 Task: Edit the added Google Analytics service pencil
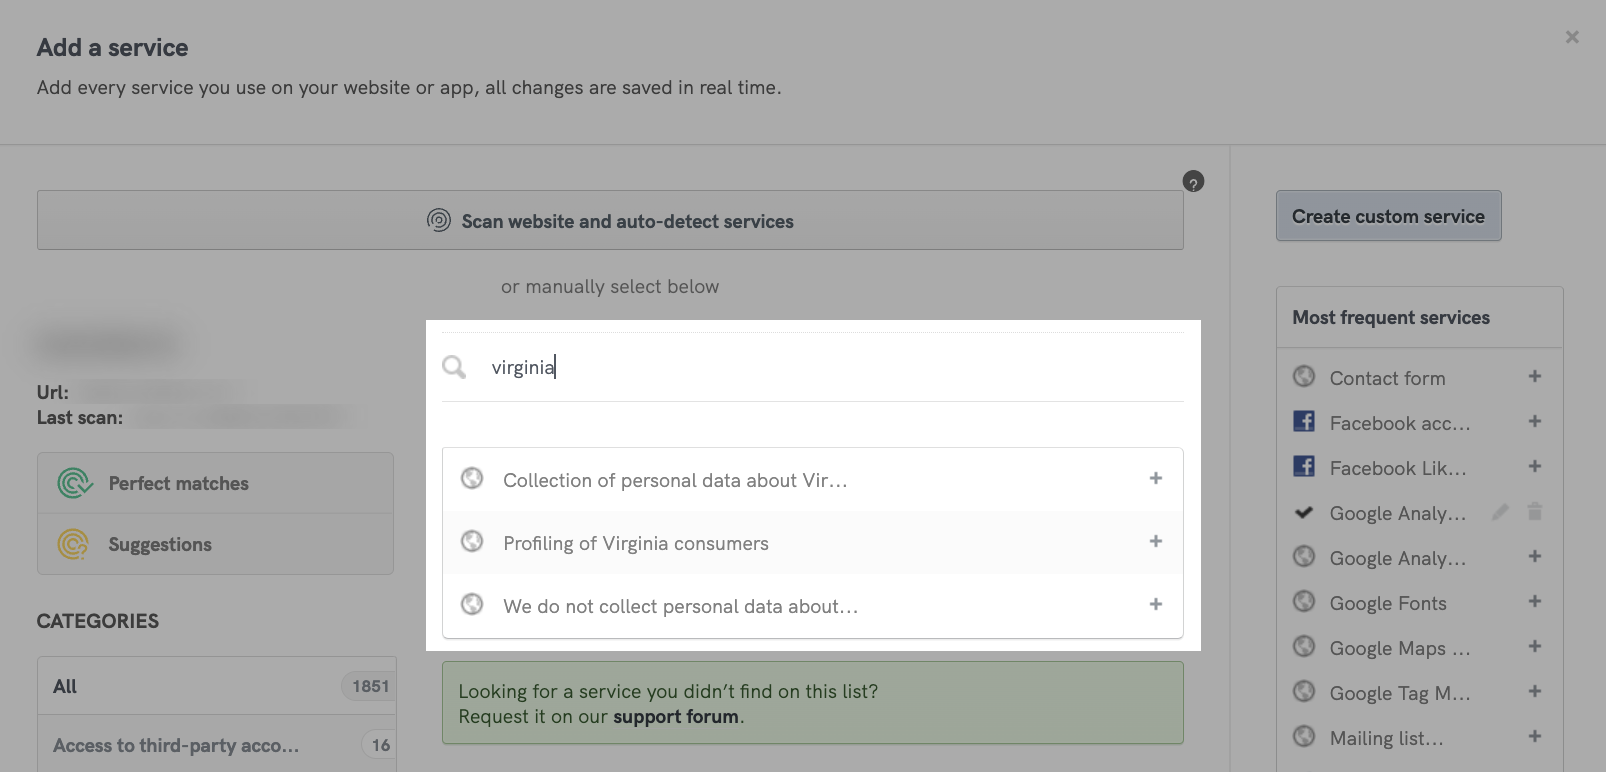1500,512
